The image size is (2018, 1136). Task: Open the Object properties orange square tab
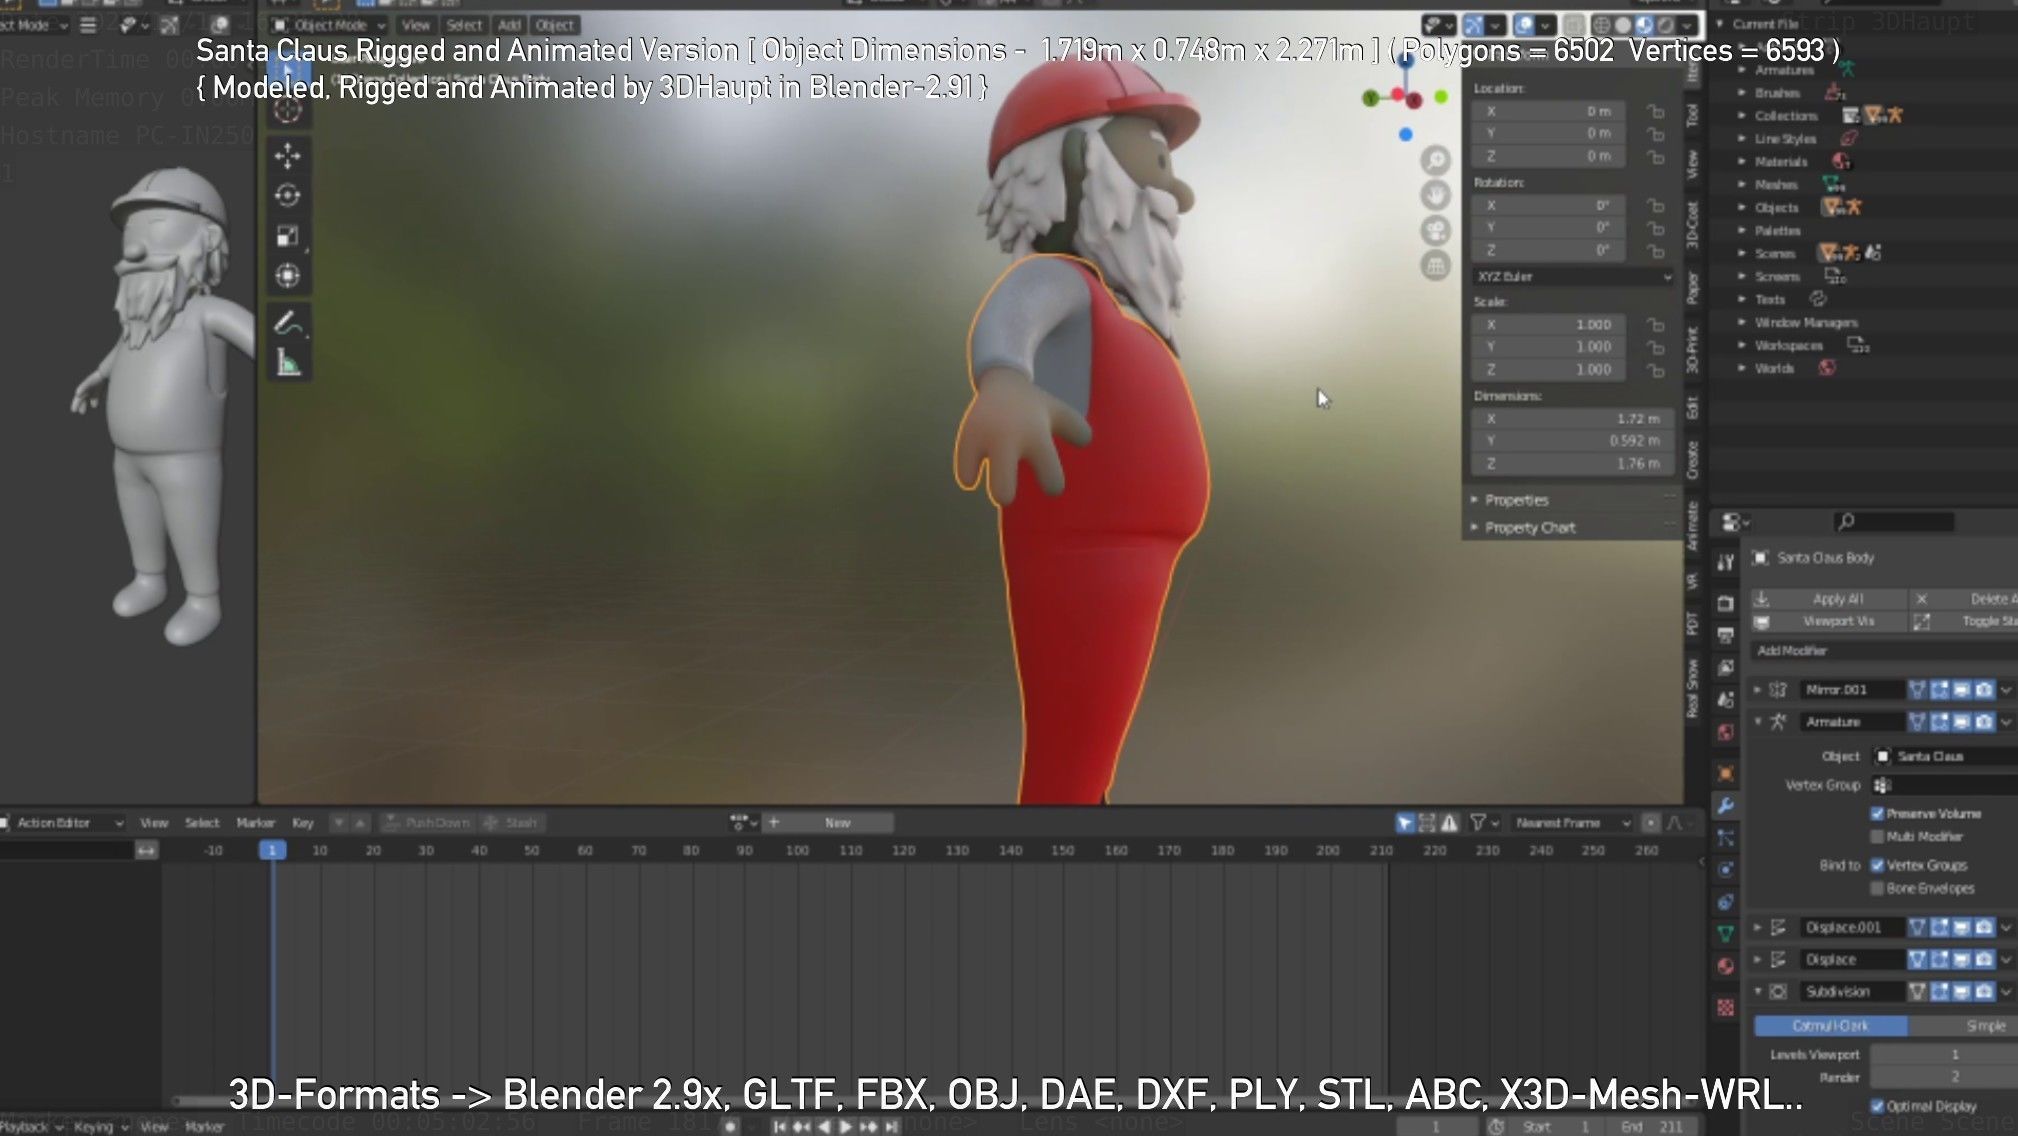pos(1726,773)
